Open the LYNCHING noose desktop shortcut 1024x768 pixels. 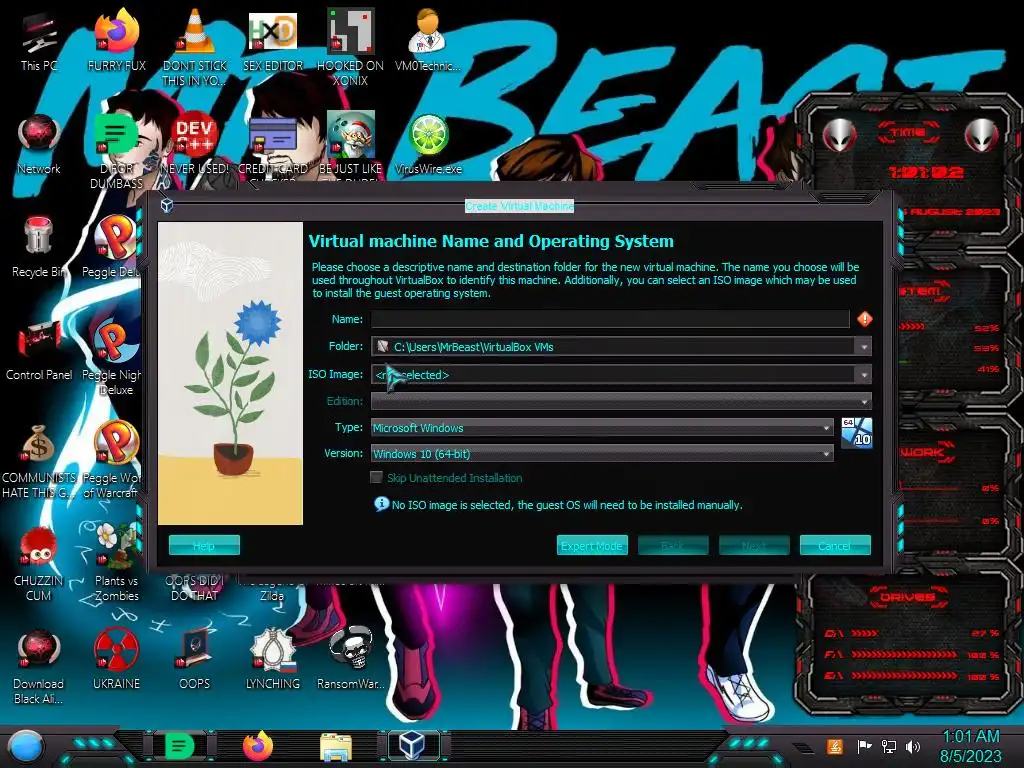pos(273,660)
